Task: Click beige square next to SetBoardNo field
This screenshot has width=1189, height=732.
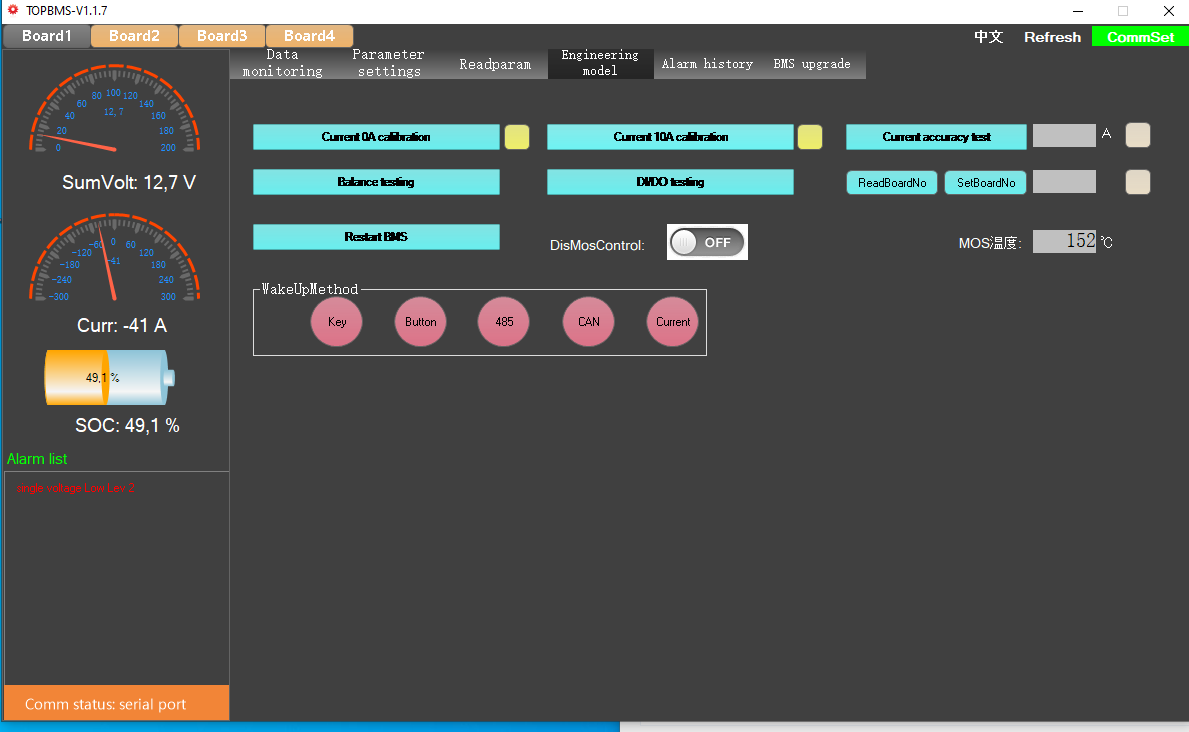Action: point(1138,182)
